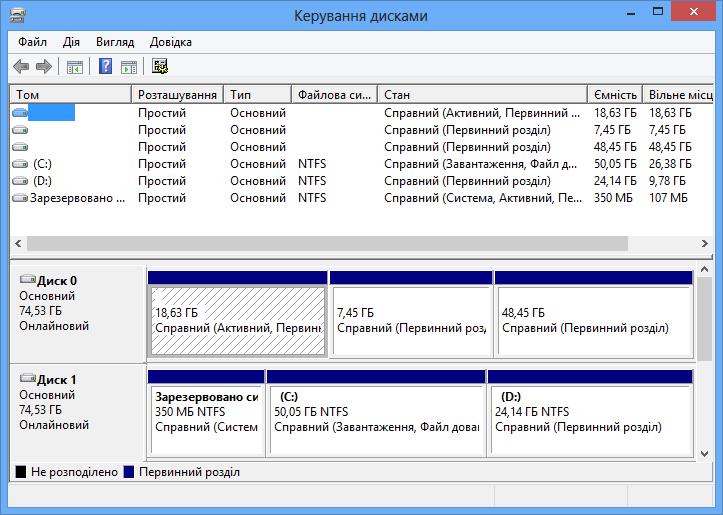Open the Довідка menu

tap(171, 42)
